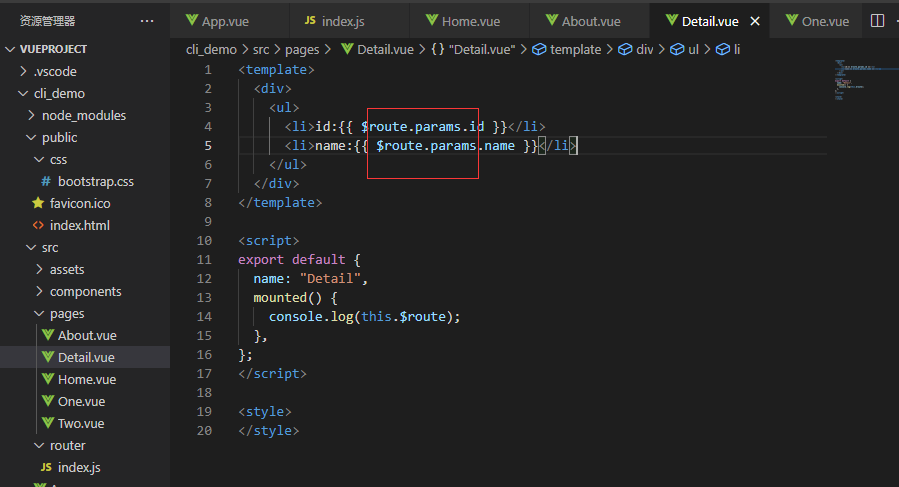Click the '资源管理器' Explorer panel title

click(x=48, y=21)
